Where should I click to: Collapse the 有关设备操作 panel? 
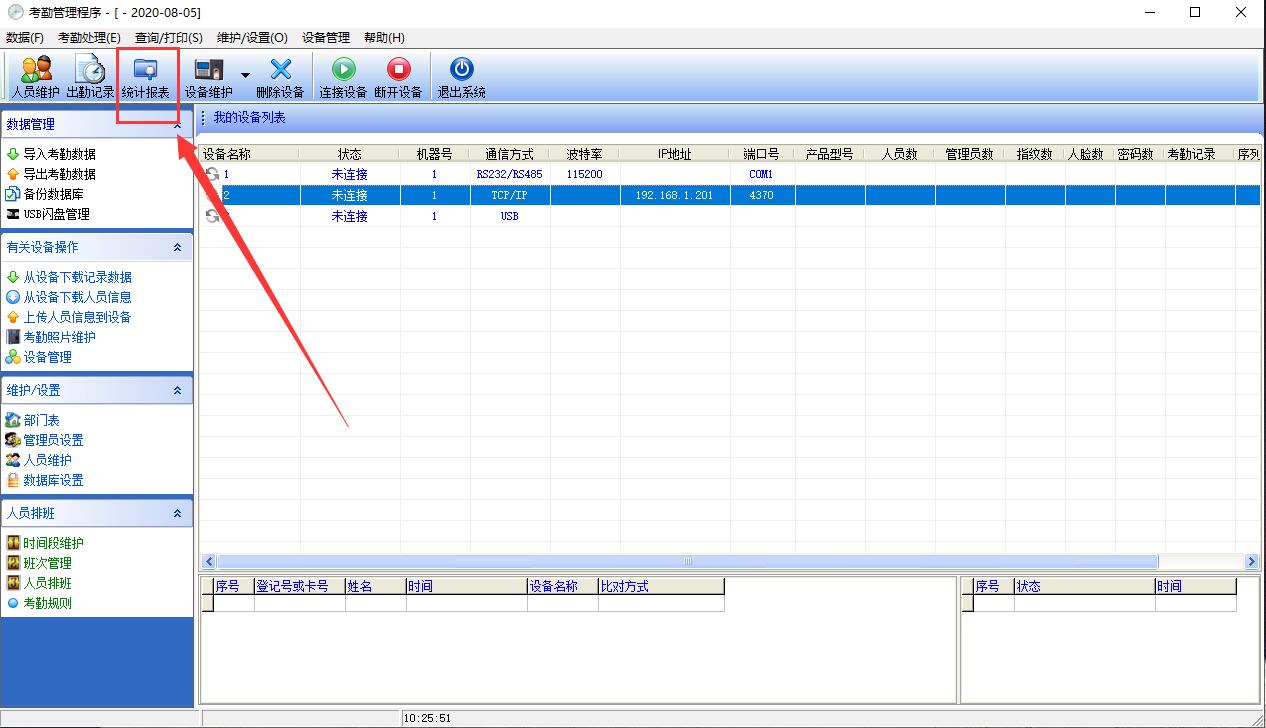[x=178, y=247]
